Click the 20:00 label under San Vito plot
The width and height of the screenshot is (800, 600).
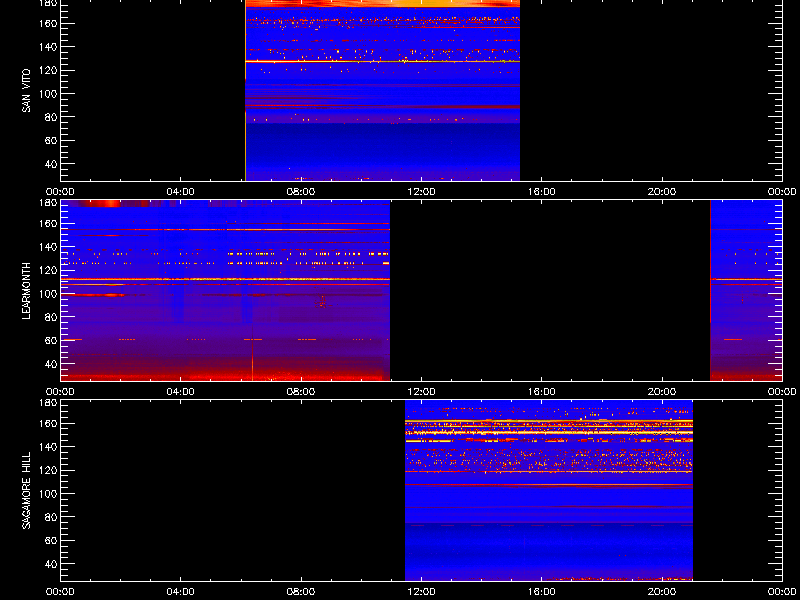coord(662,192)
